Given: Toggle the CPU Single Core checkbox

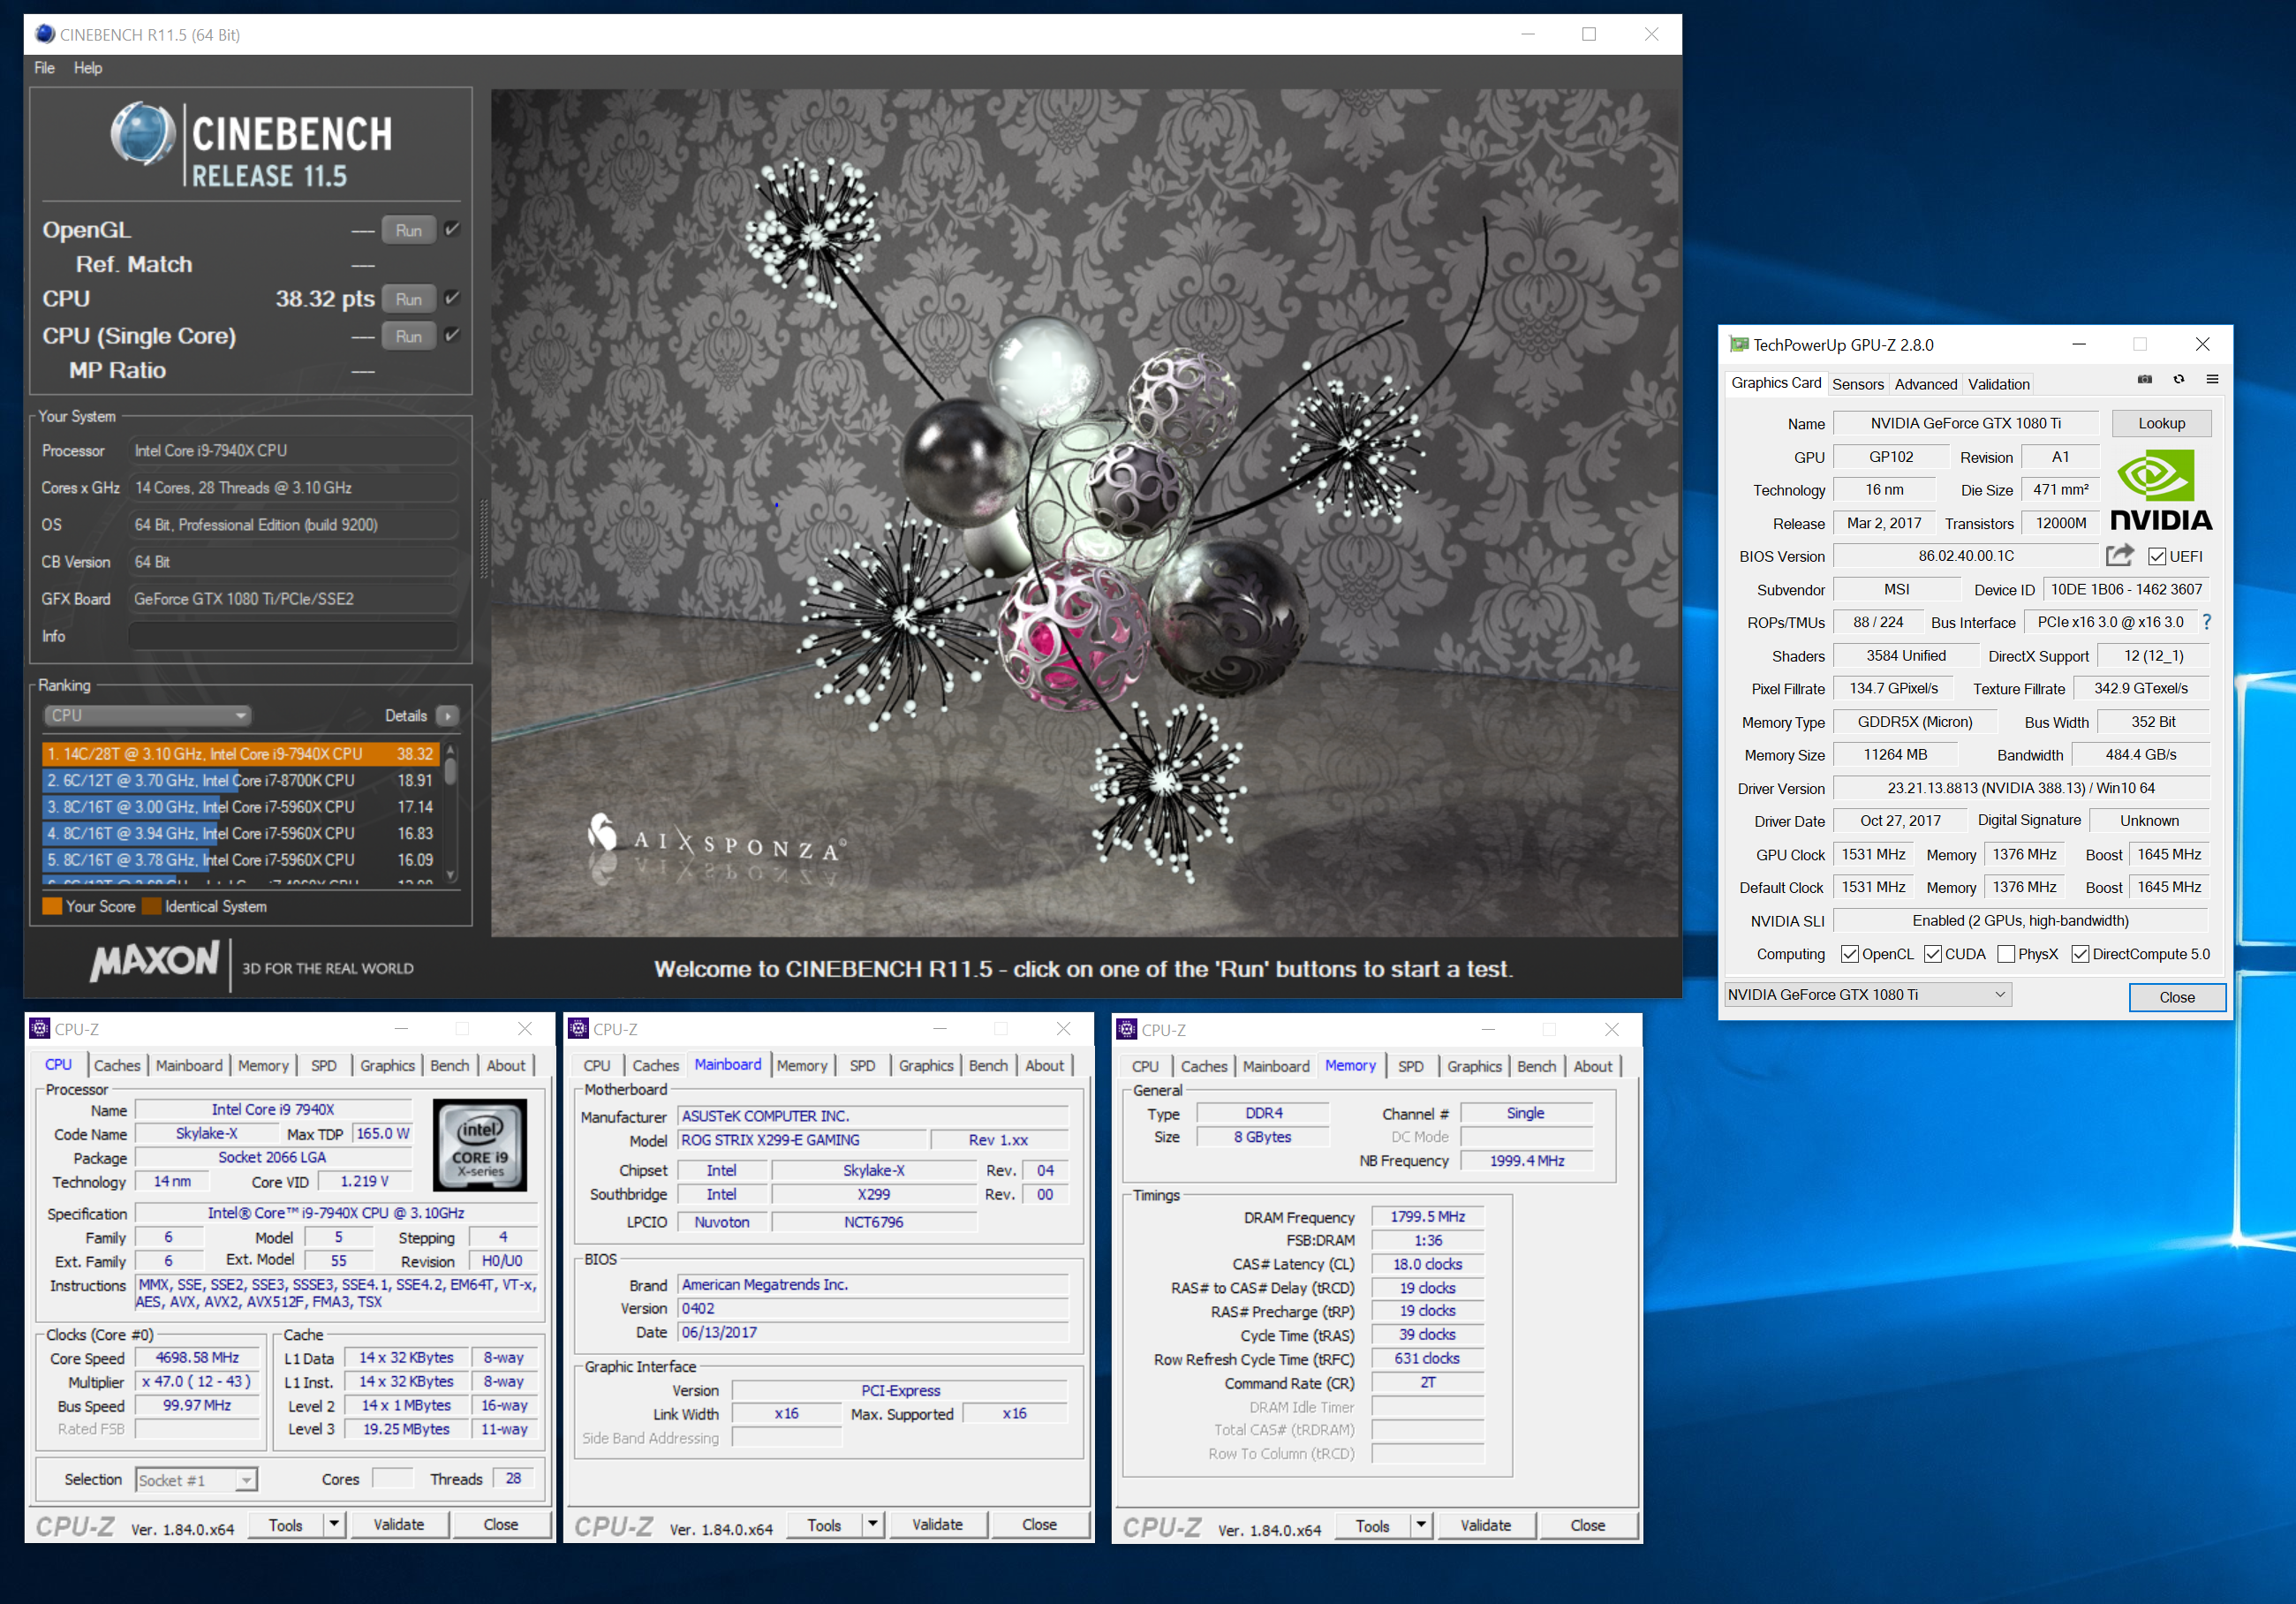Looking at the screenshot, I should pyautogui.click(x=453, y=335).
